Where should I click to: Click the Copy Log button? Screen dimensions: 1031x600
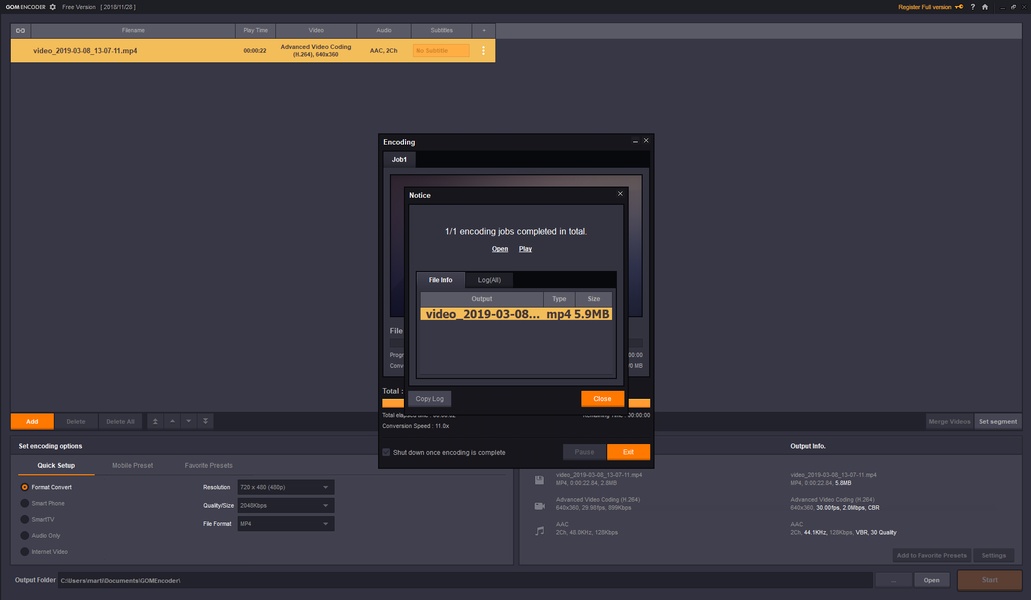point(429,398)
